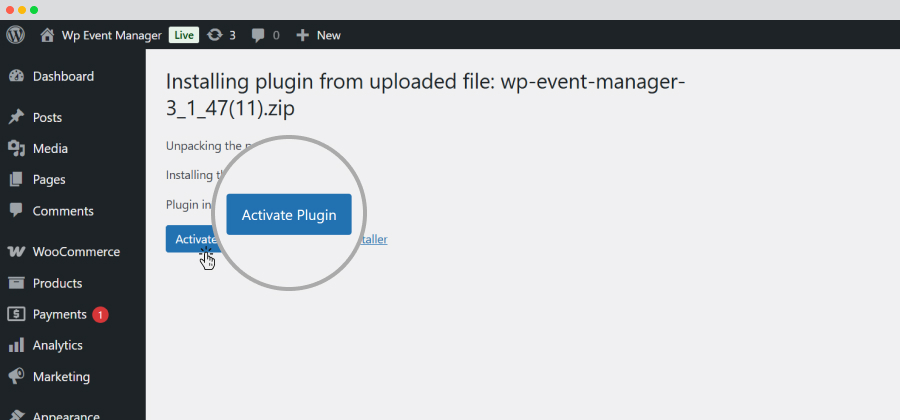This screenshot has width=900, height=420.
Task: Open the WordPress logo menu
Action: click(x=15, y=35)
